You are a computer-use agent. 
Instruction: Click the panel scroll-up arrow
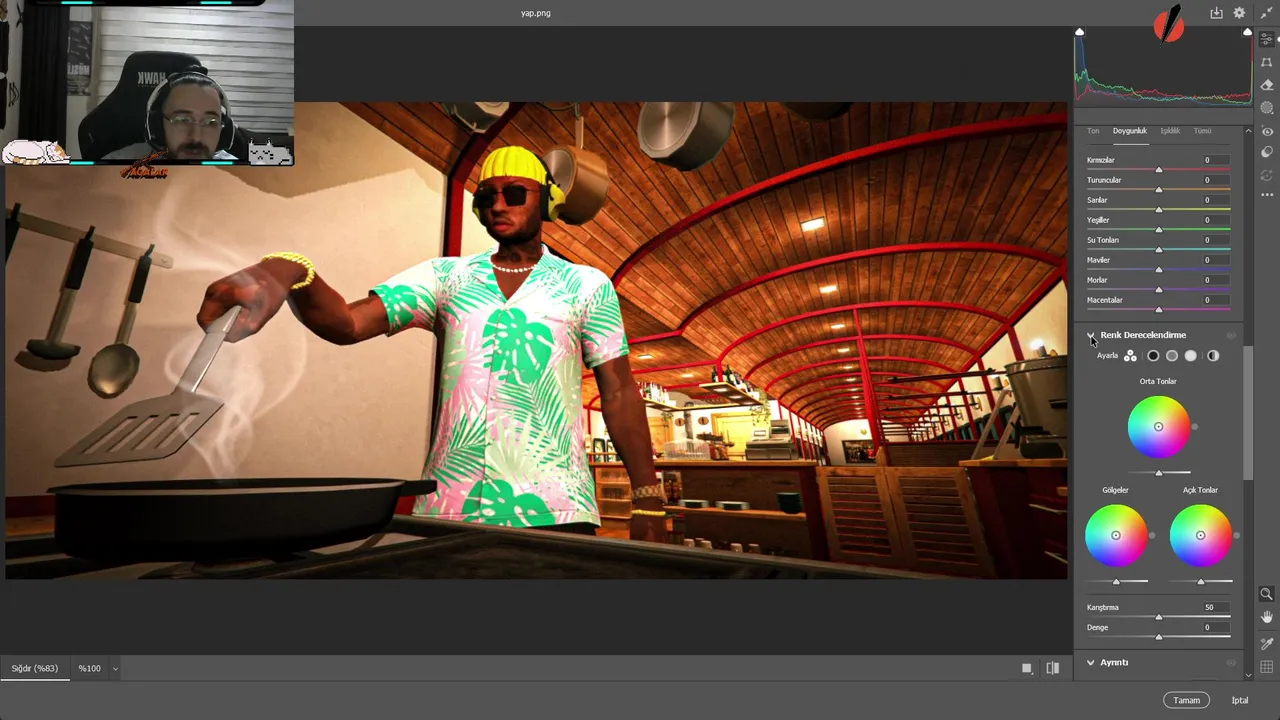click(x=1248, y=131)
